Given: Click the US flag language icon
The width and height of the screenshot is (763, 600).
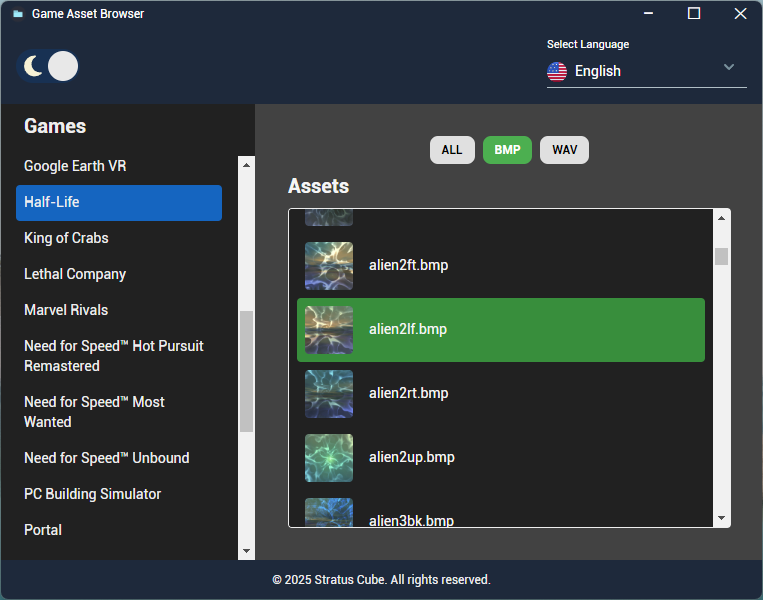Looking at the screenshot, I should 557,72.
